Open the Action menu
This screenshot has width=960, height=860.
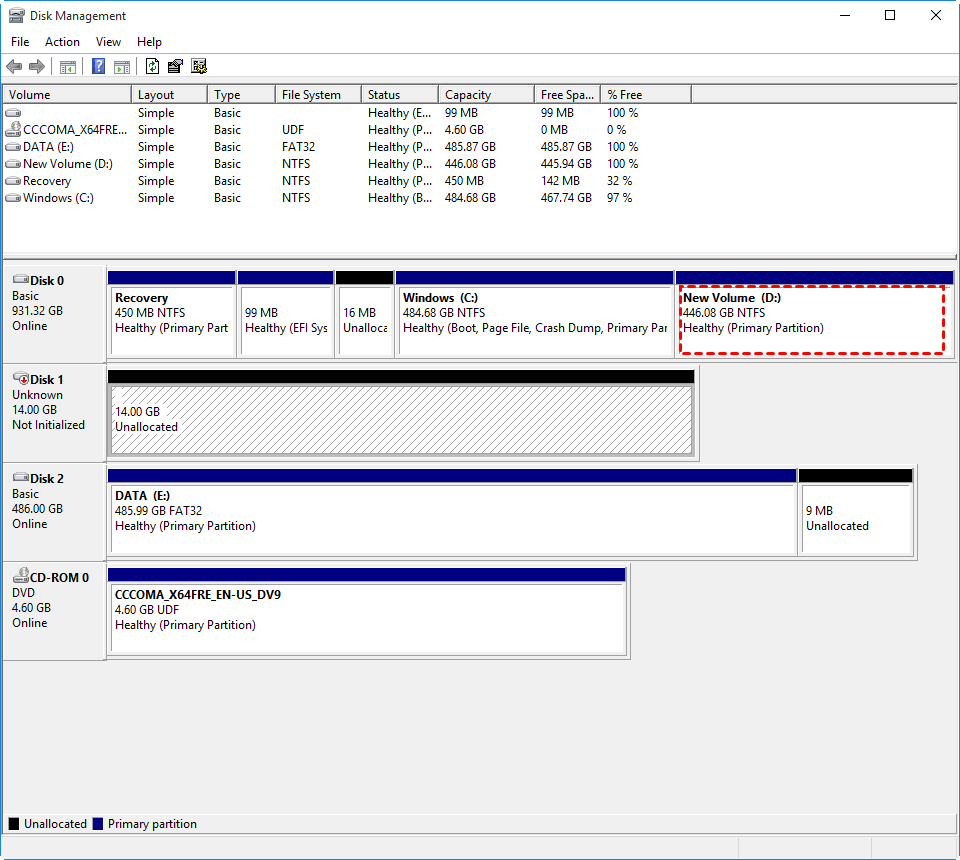click(x=62, y=42)
